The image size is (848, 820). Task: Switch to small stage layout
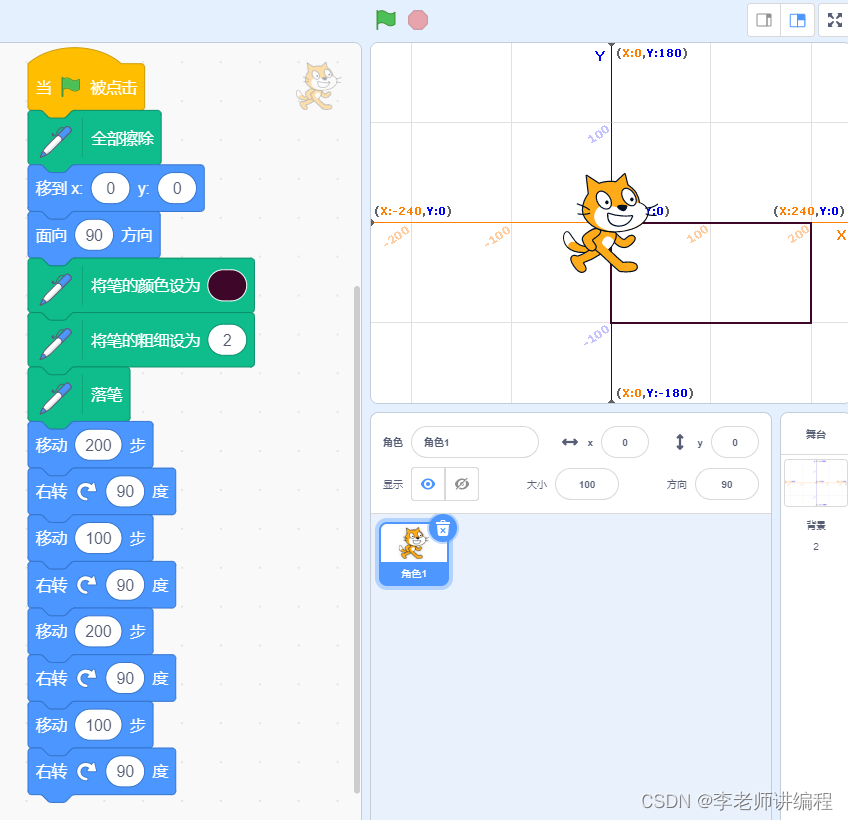[764, 21]
